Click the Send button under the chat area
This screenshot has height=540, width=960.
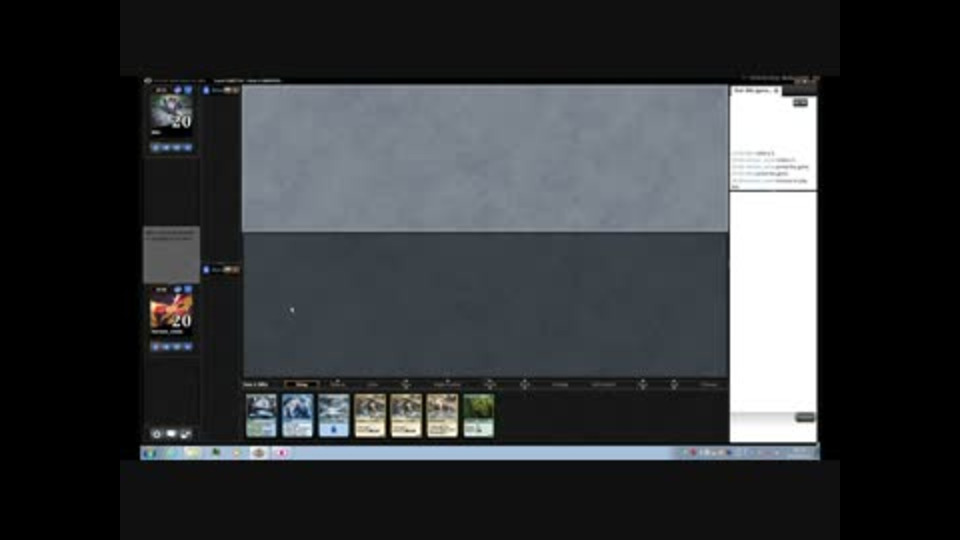[804, 417]
